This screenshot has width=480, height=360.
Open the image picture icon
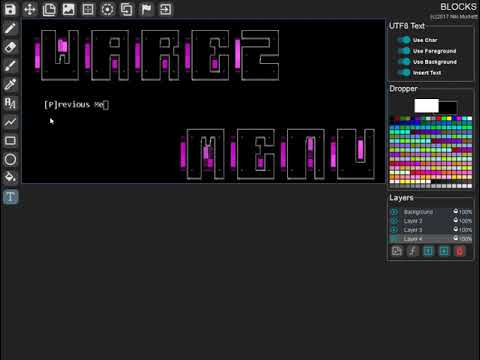click(68, 9)
